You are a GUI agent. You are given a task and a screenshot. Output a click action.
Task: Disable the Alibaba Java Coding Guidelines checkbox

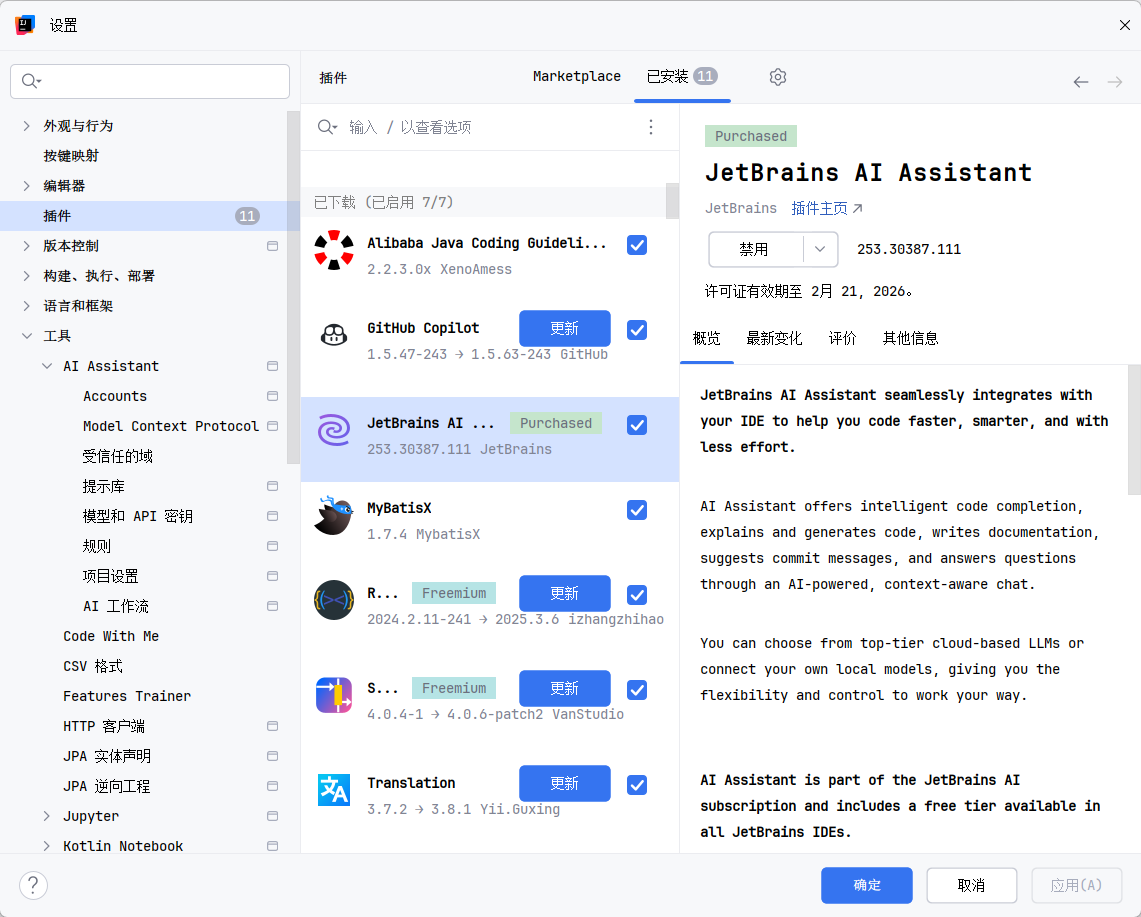click(x=637, y=245)
